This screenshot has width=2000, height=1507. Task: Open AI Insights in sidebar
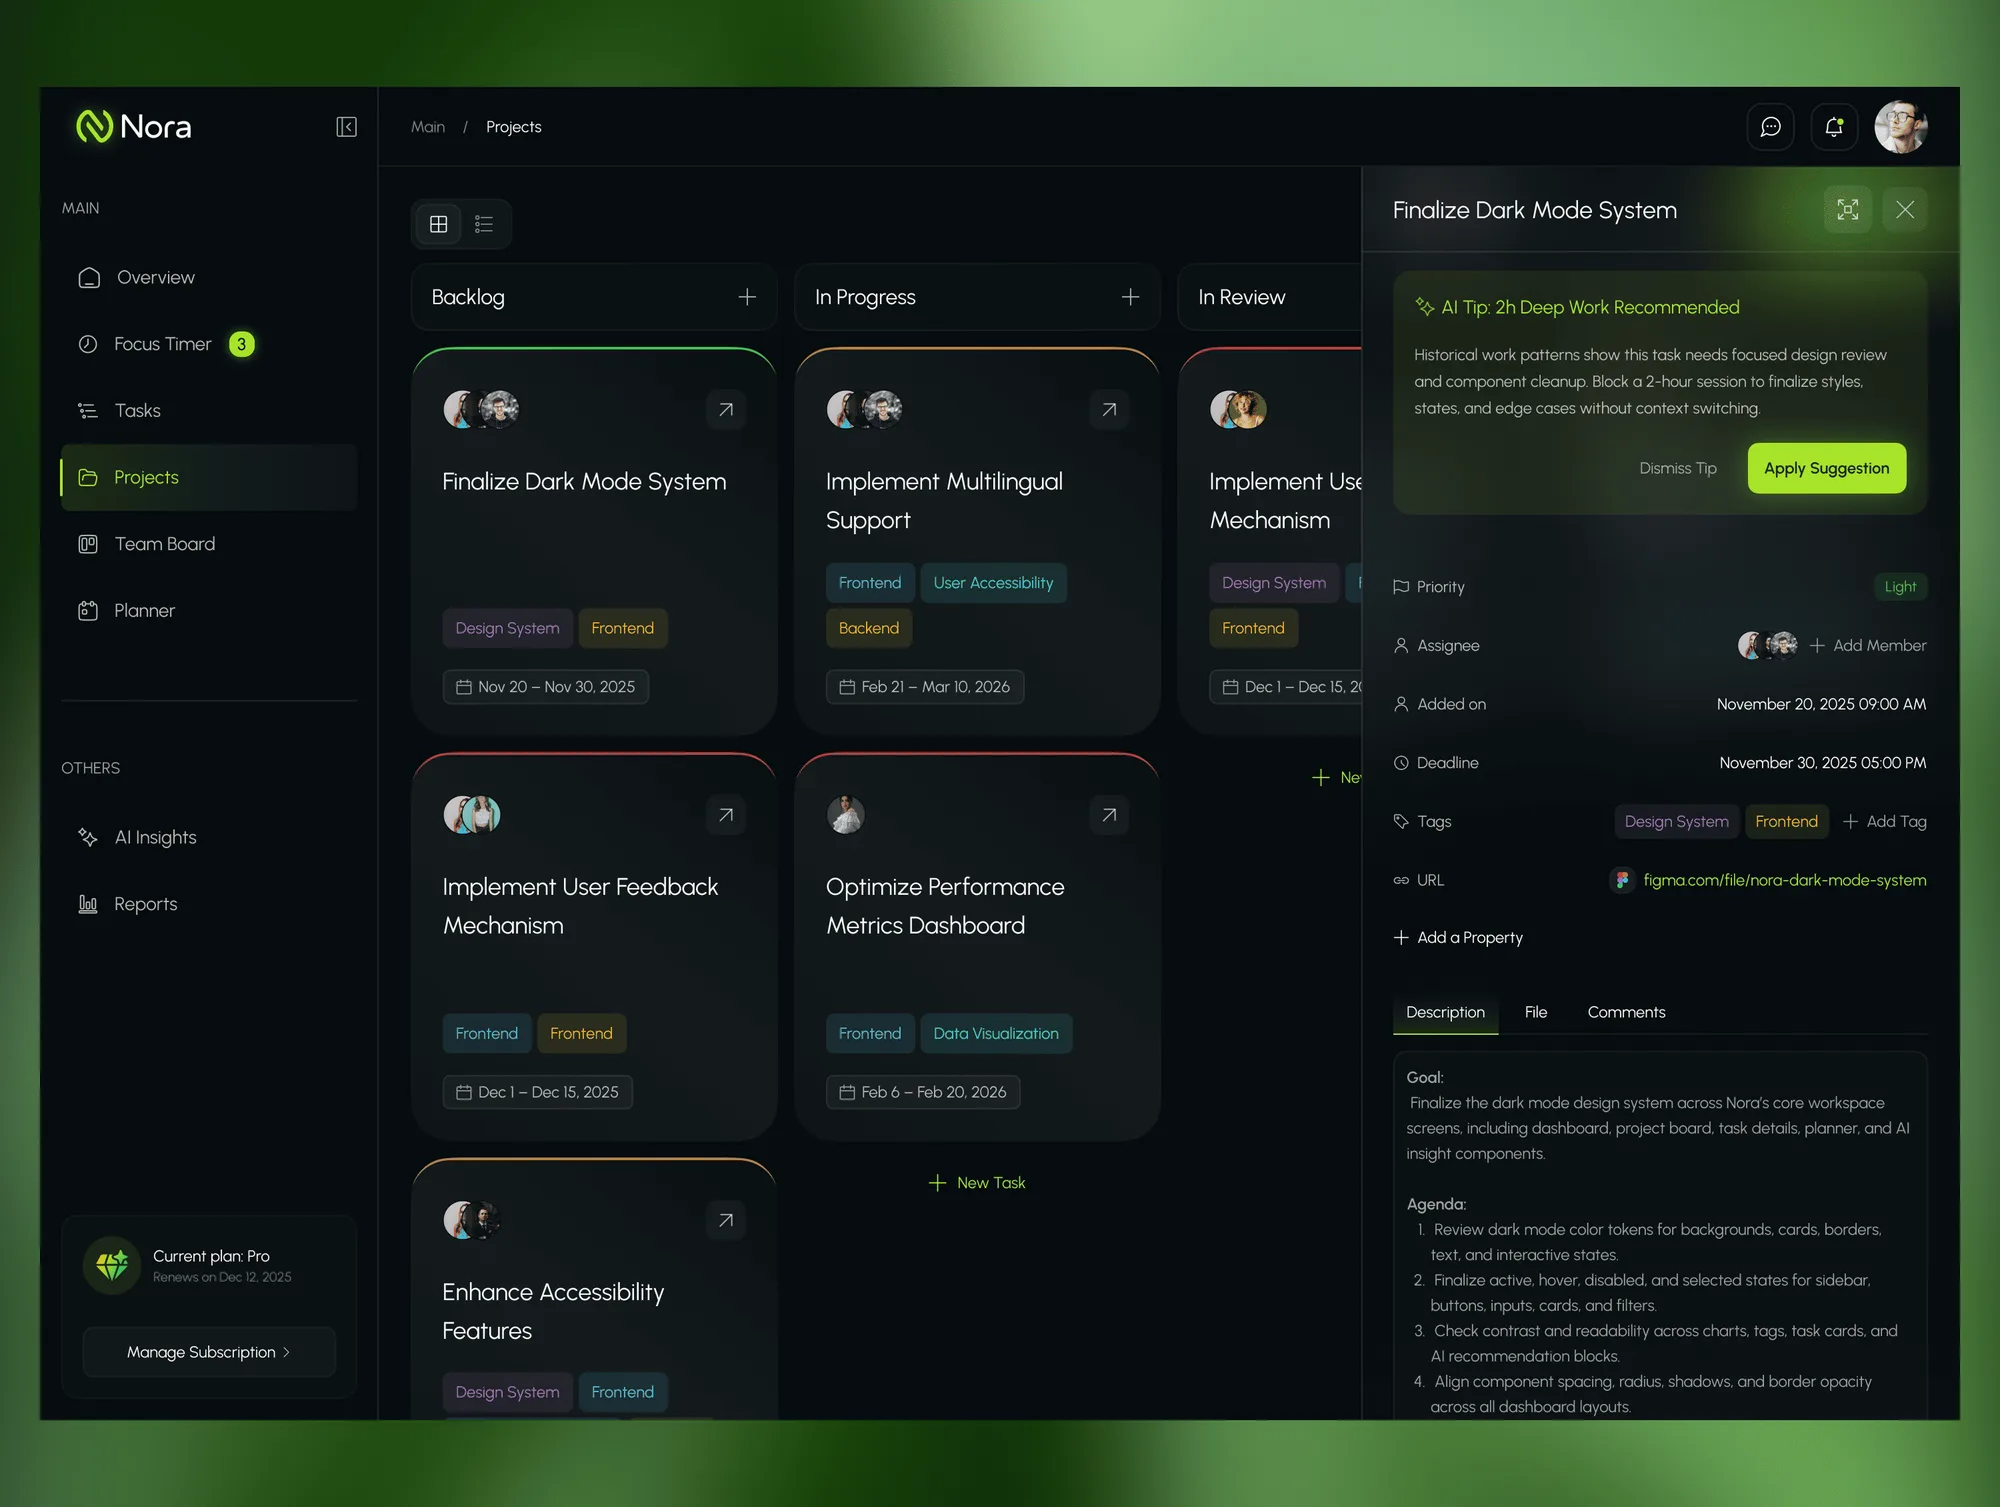pos(209,837)
